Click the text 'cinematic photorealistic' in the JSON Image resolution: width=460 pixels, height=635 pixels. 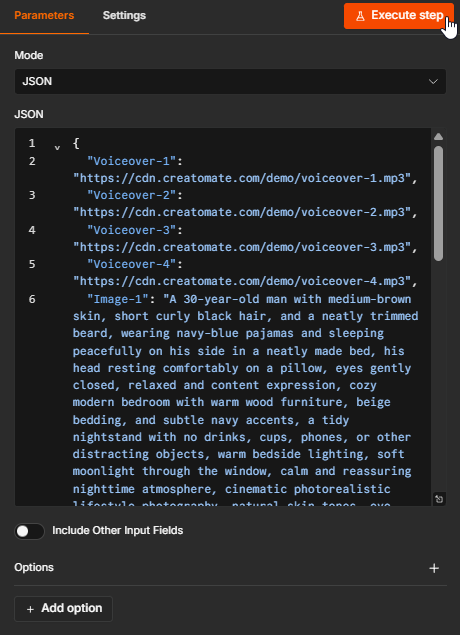pyautogui.click(x=308, y=489)
